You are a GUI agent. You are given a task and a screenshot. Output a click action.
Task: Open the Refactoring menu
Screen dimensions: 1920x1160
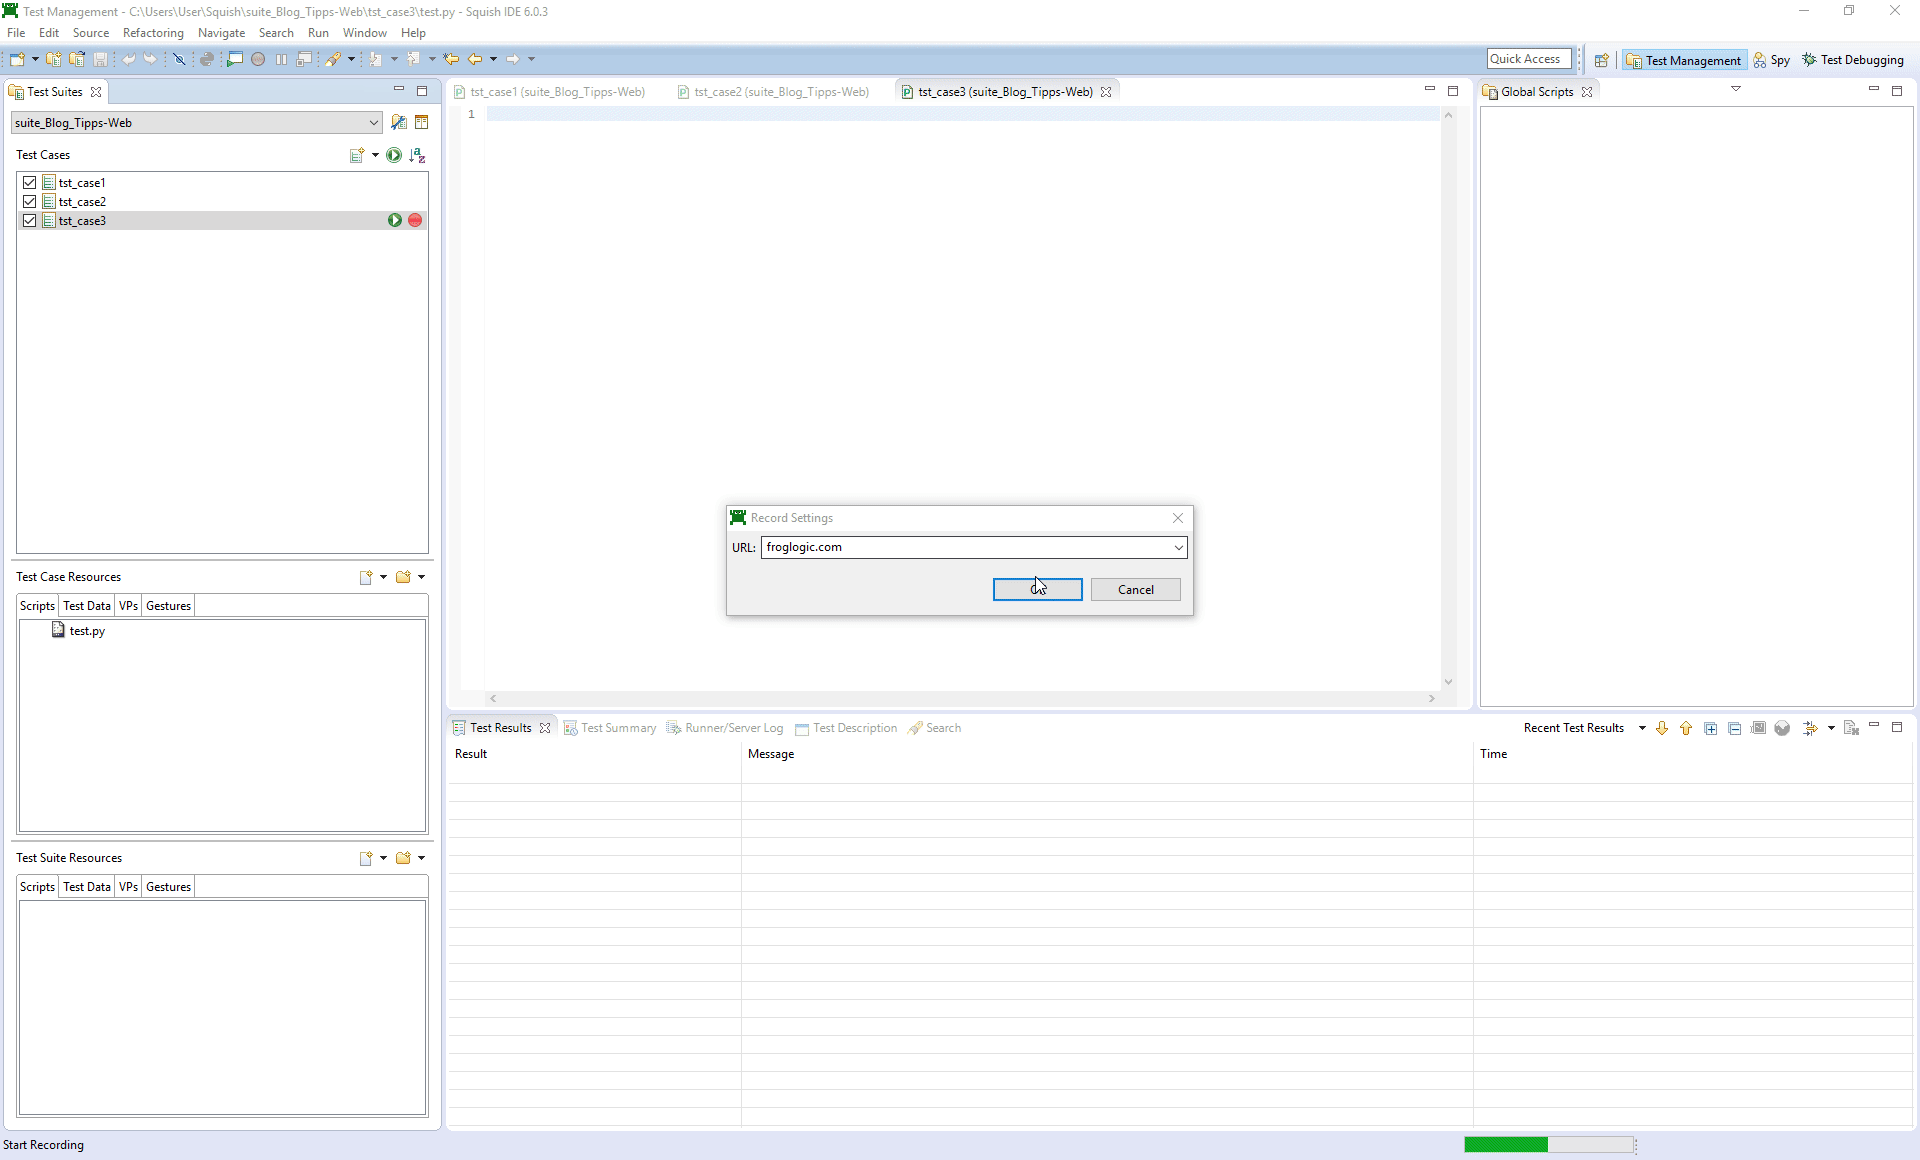click(153, 33)
